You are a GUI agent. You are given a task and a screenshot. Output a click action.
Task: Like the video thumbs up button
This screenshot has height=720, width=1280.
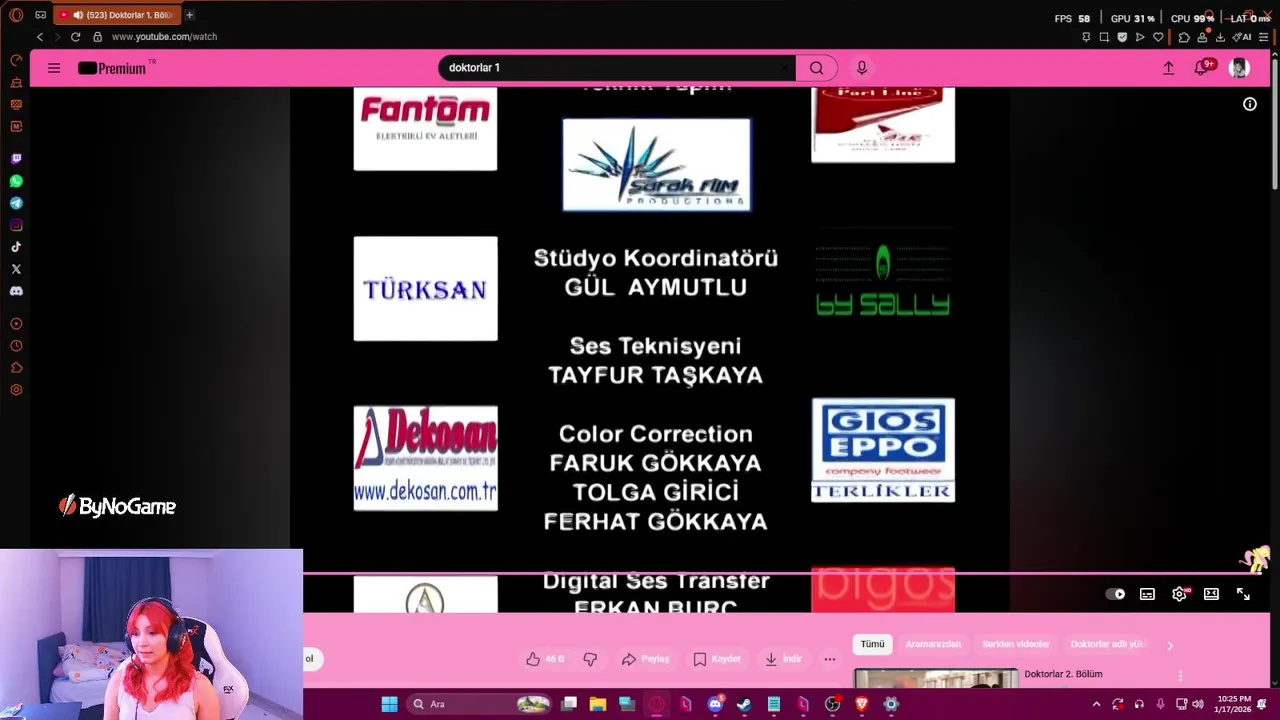(545, 659)
